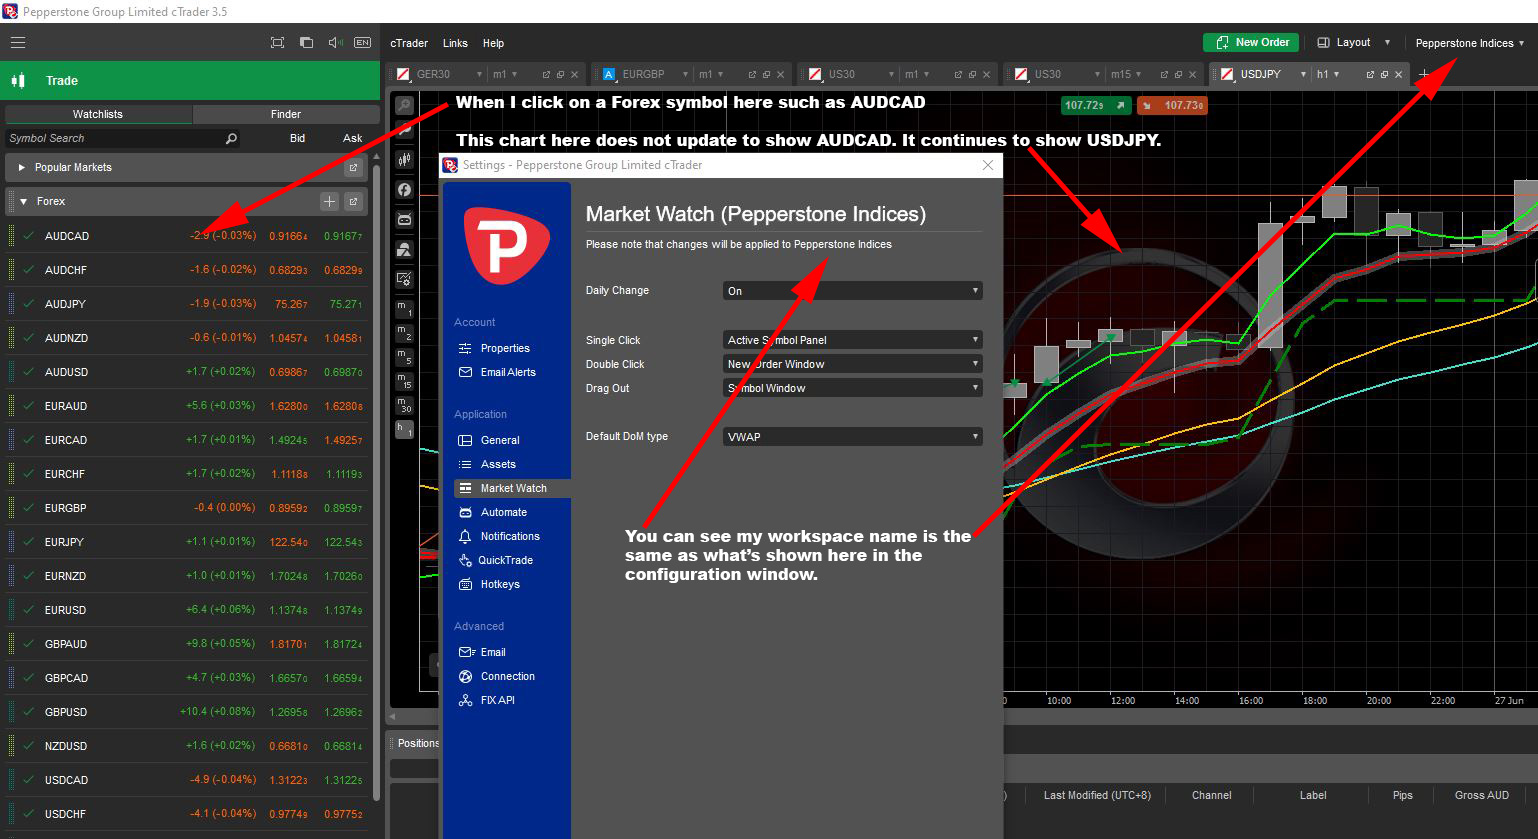
Task: Open the cTrader menu
Action: pos(409,43)
